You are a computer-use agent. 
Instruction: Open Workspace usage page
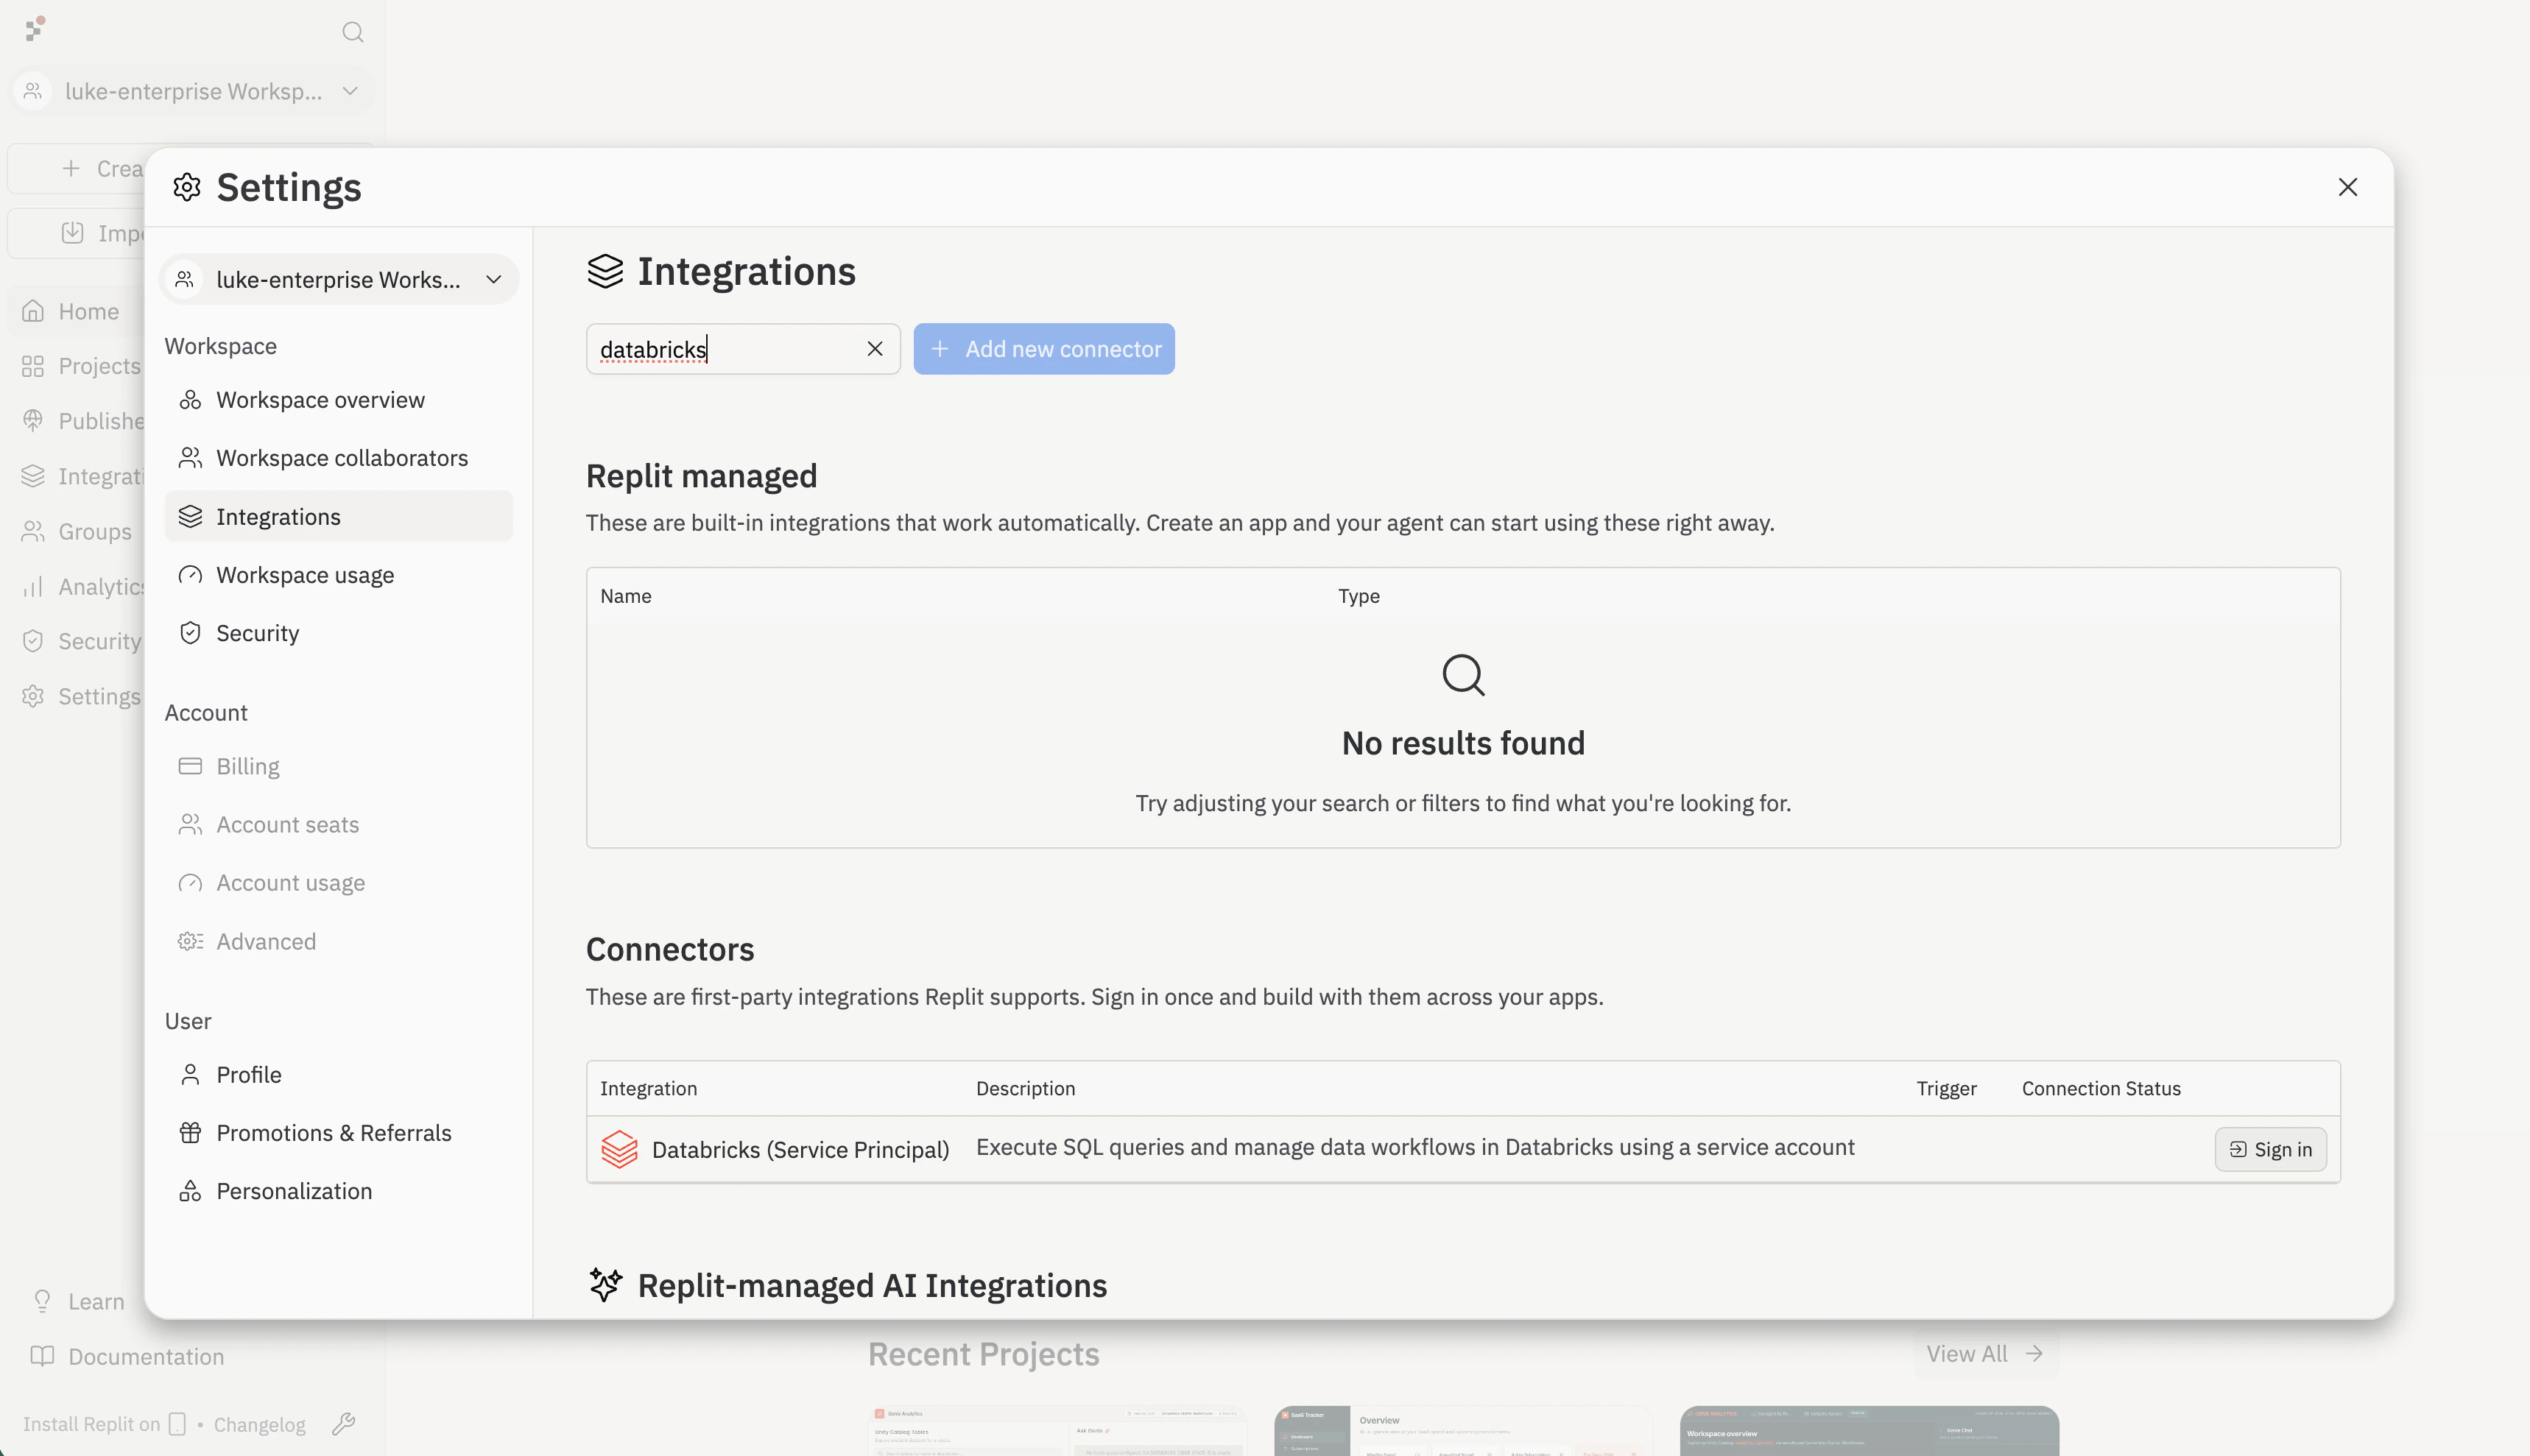tap(338, 575)
